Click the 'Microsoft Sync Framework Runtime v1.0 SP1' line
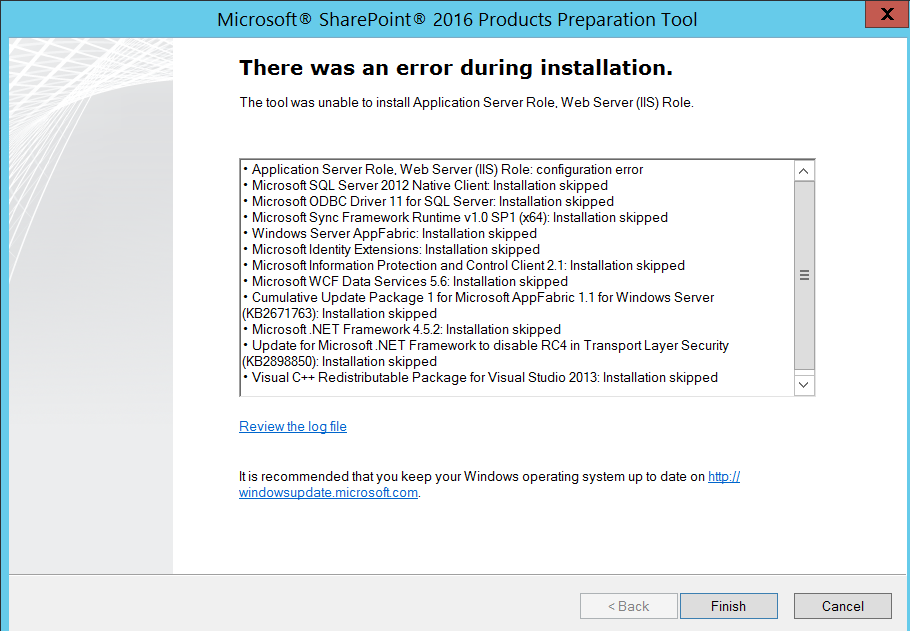The width and height of the screenshot is (910, 631). [456, 218]
